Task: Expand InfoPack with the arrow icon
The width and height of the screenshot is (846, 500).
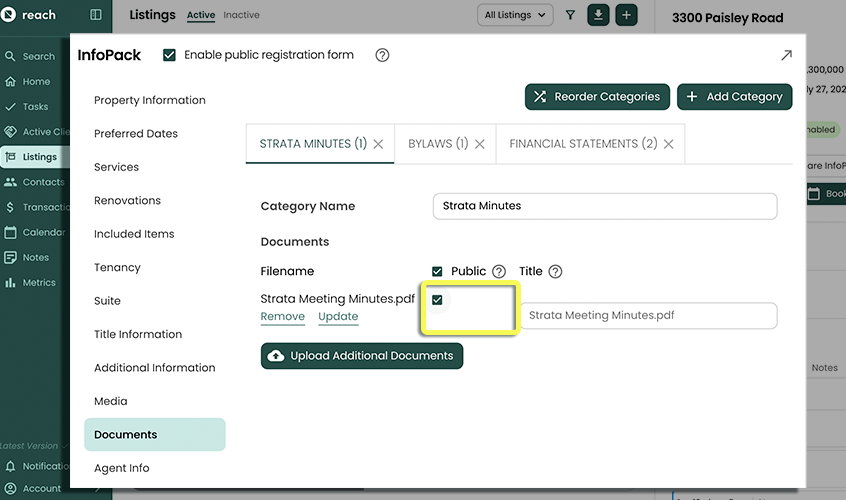Action: coord(786,56)
